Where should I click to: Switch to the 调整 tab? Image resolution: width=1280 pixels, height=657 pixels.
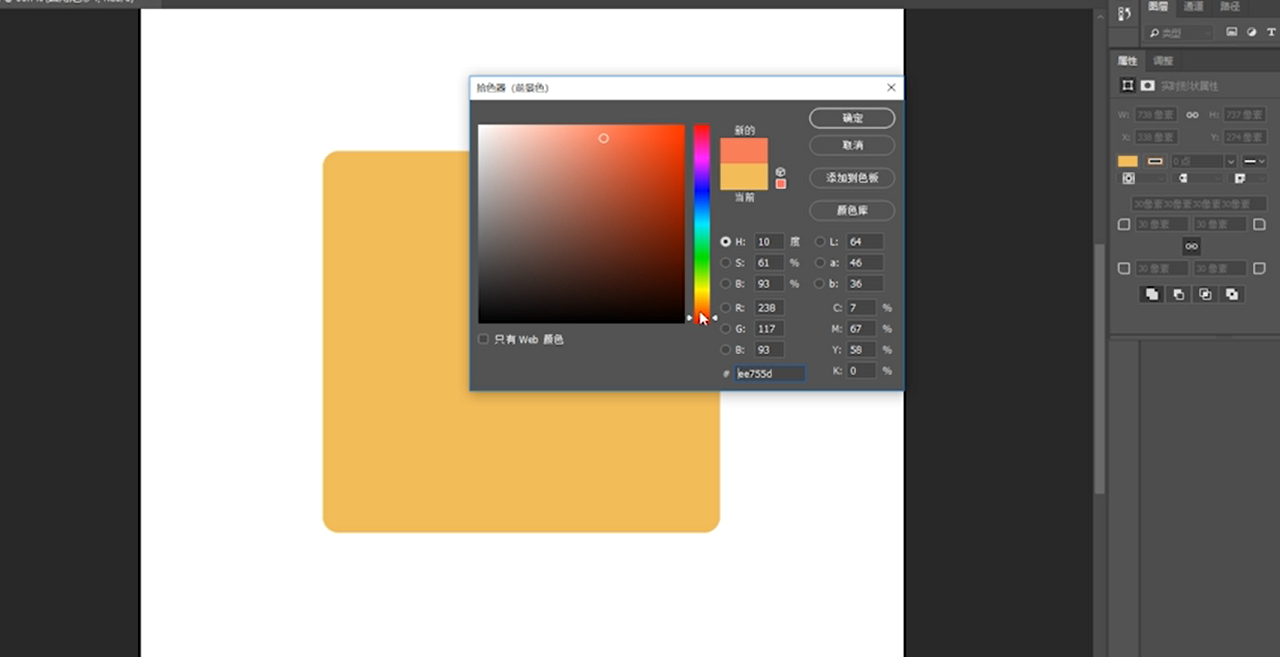point(1163,61)
